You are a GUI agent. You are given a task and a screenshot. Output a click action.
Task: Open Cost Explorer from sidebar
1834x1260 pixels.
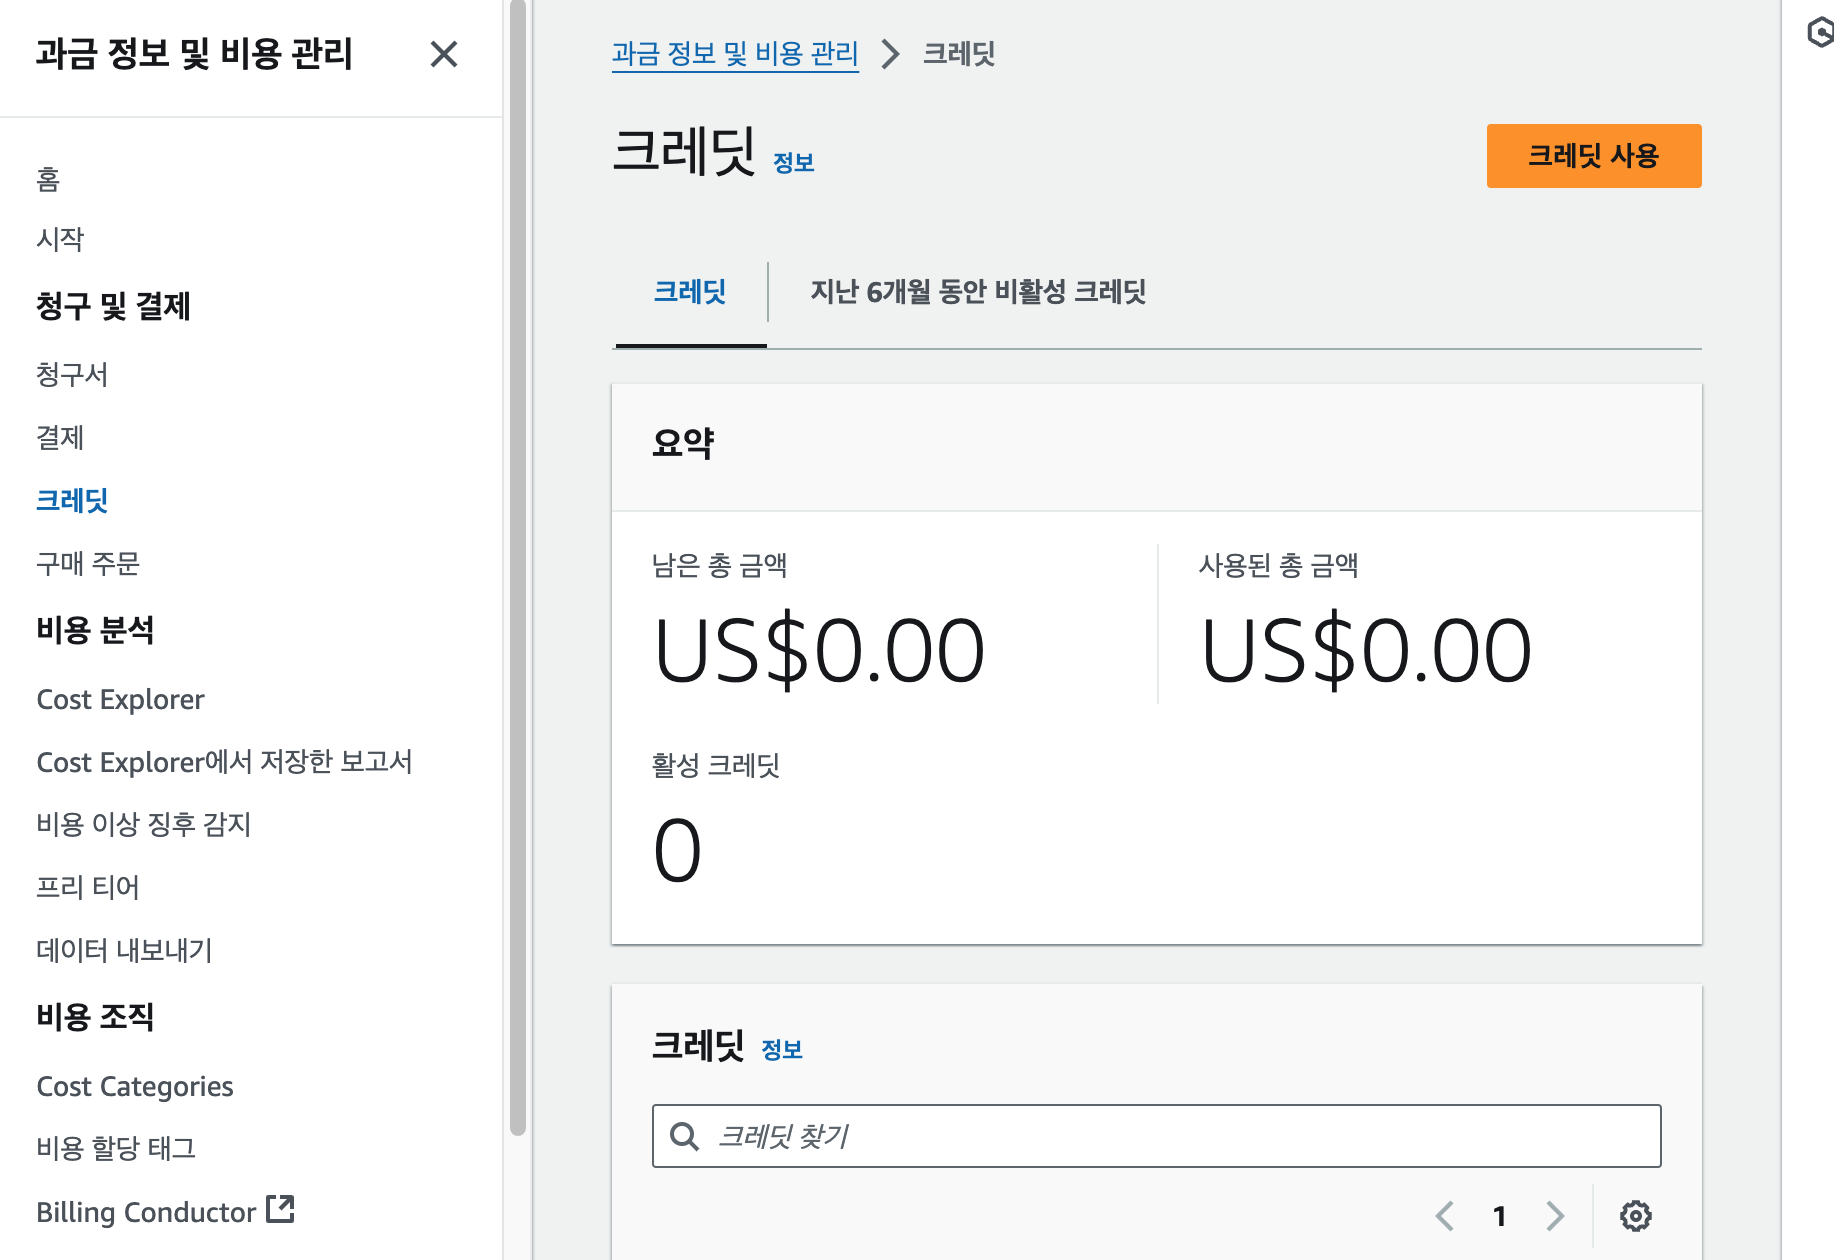click(x=120, y=700)
